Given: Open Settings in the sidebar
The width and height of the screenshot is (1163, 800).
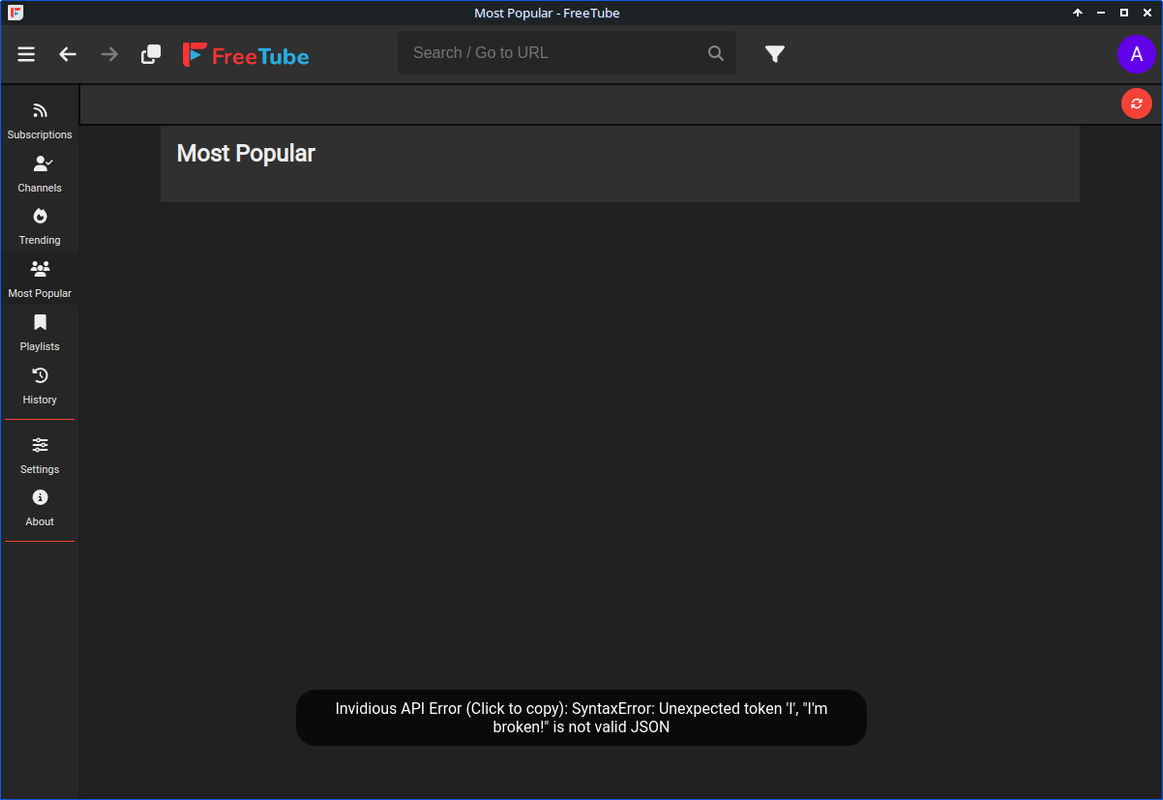Looking at the screenshot, I should pyautogui.click(x=39, y=455).
